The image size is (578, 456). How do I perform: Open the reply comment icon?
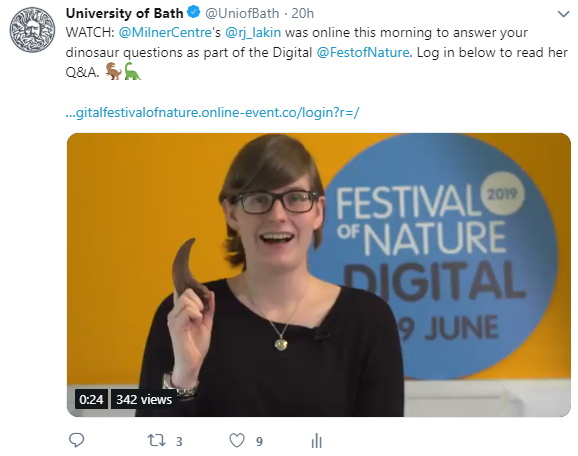point(77,440)
